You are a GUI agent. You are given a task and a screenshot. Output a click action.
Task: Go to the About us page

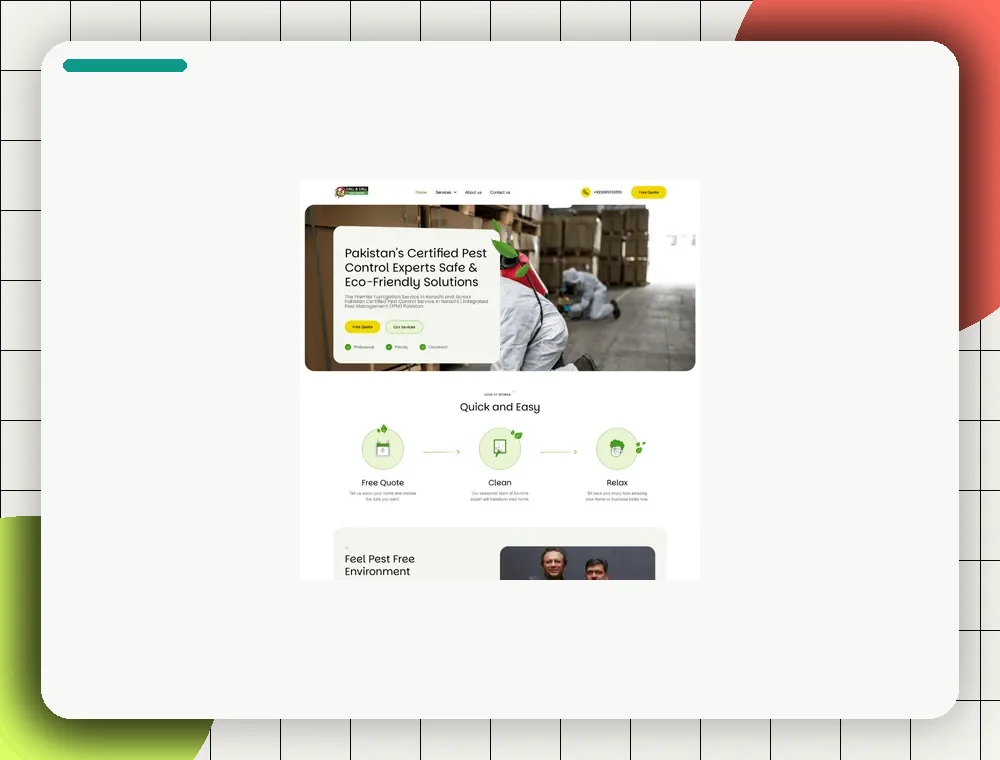473,192
